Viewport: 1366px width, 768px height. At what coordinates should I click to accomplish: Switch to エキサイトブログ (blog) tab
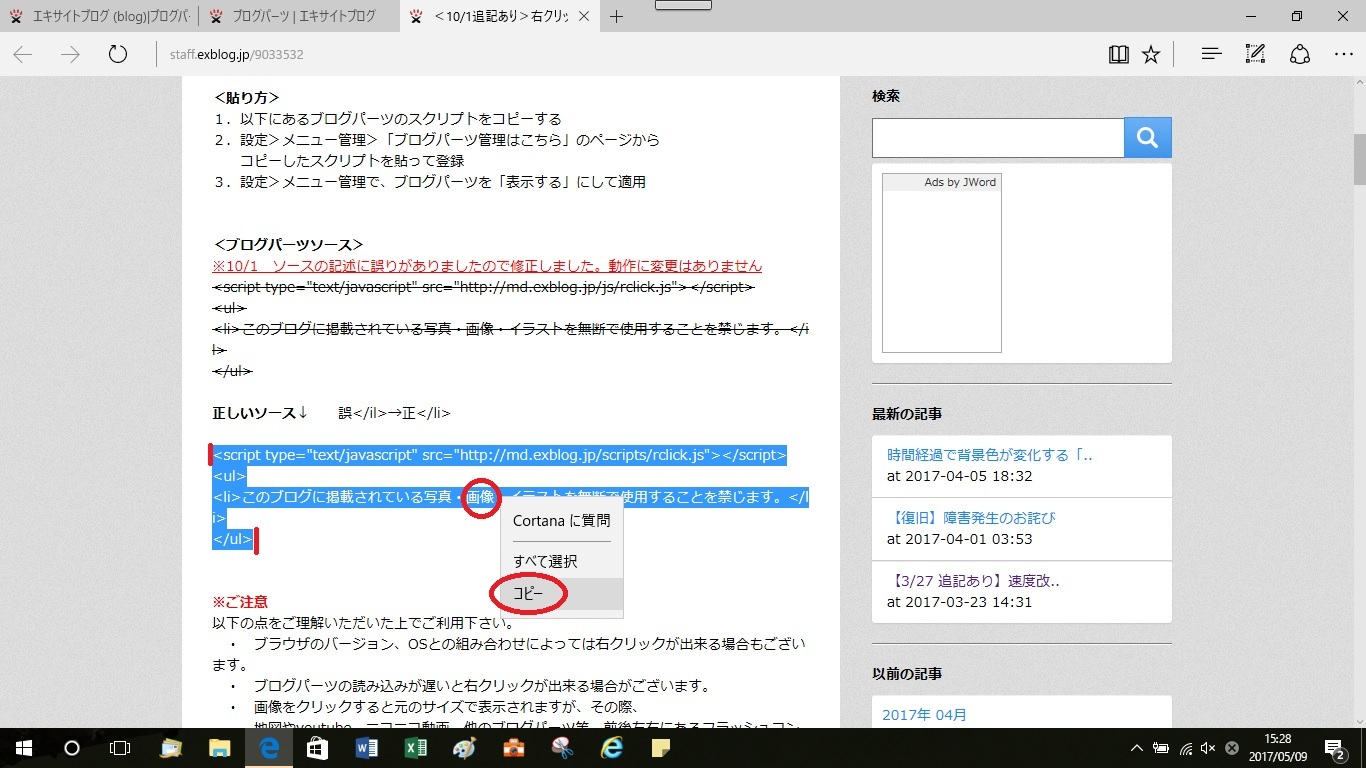(99, 16)
